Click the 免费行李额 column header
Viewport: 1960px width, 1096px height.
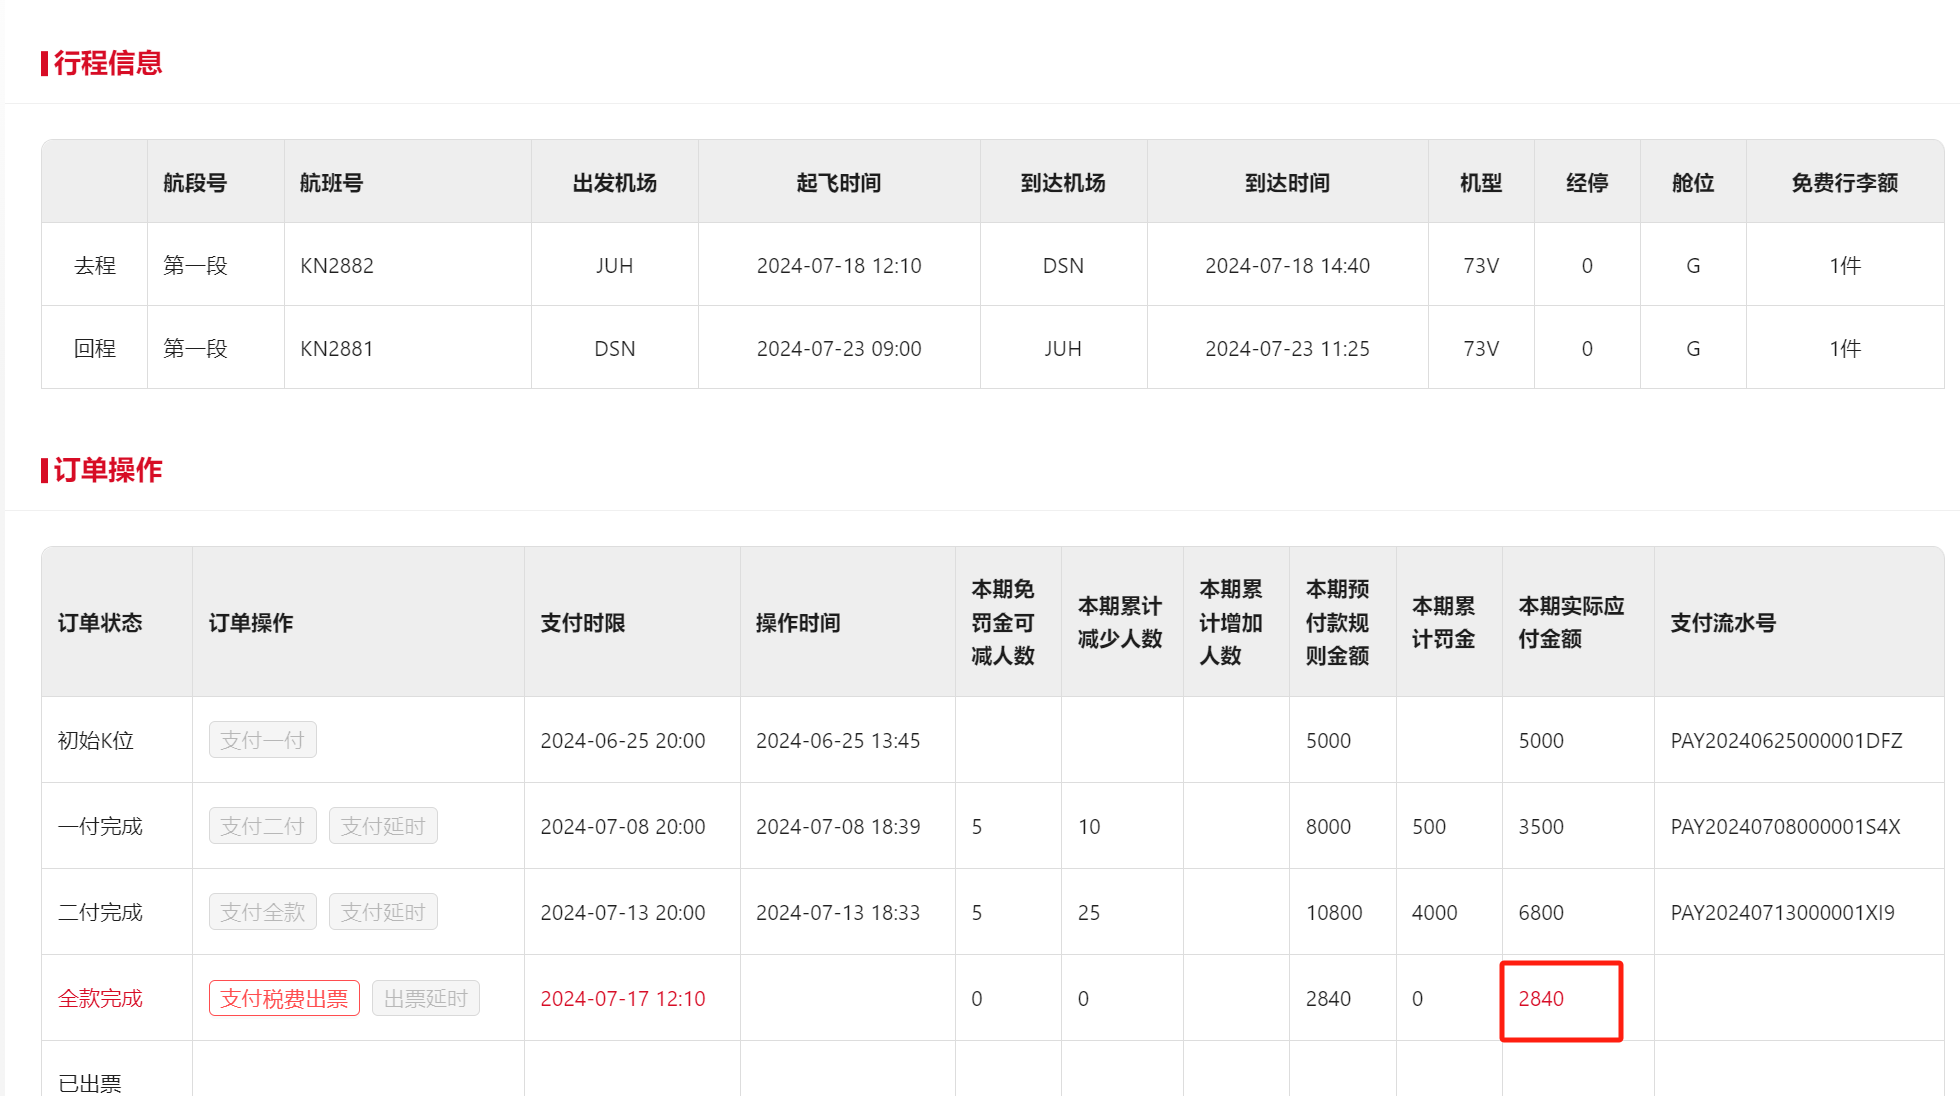[1844, 183]
